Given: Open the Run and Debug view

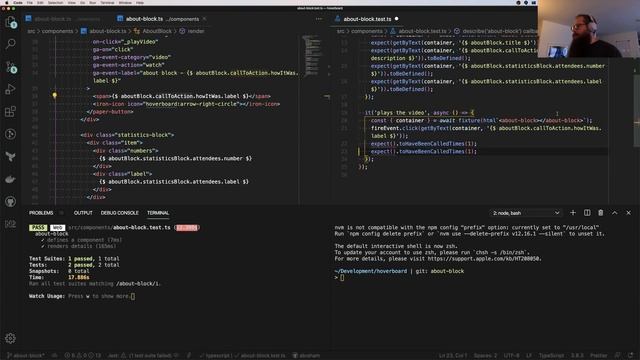Looking at the screenshot, I should pos(11,89).
